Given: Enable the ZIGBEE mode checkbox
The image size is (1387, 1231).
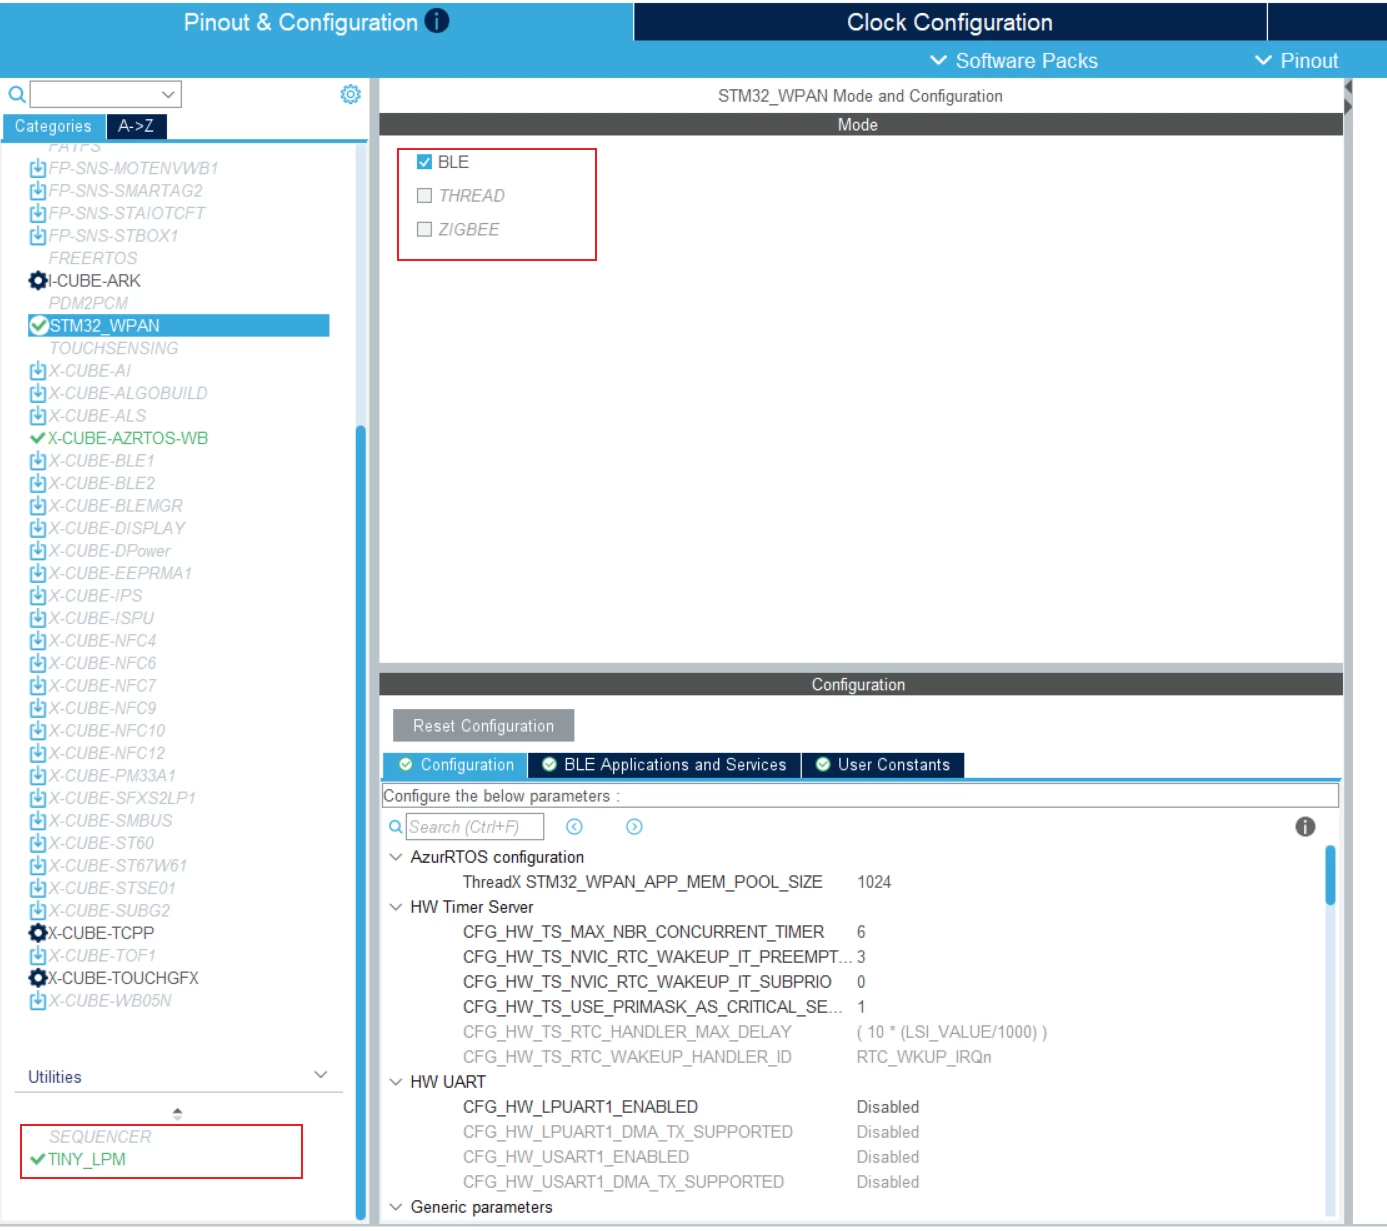Looking at the screenshot, I should (x=424, y=230).
